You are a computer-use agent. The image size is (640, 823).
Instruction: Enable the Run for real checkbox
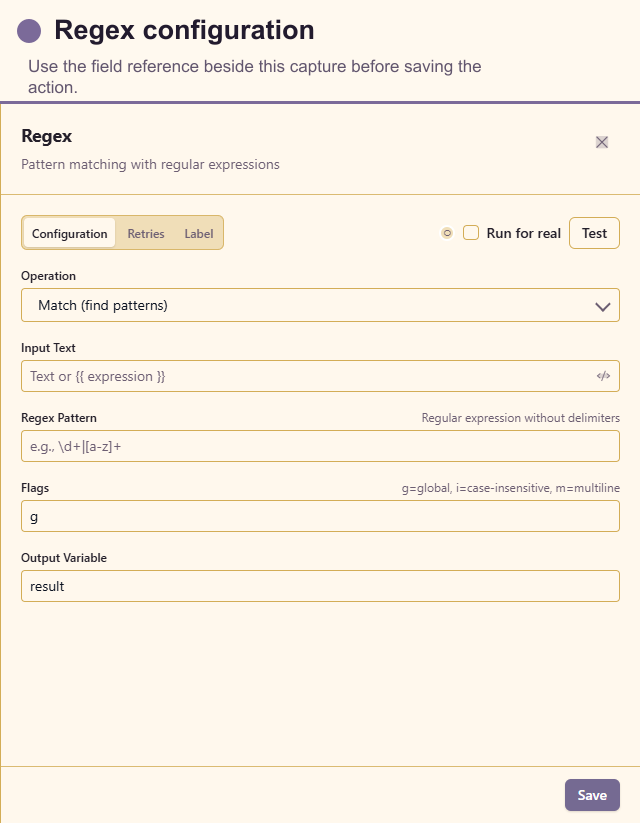[471, 233]
